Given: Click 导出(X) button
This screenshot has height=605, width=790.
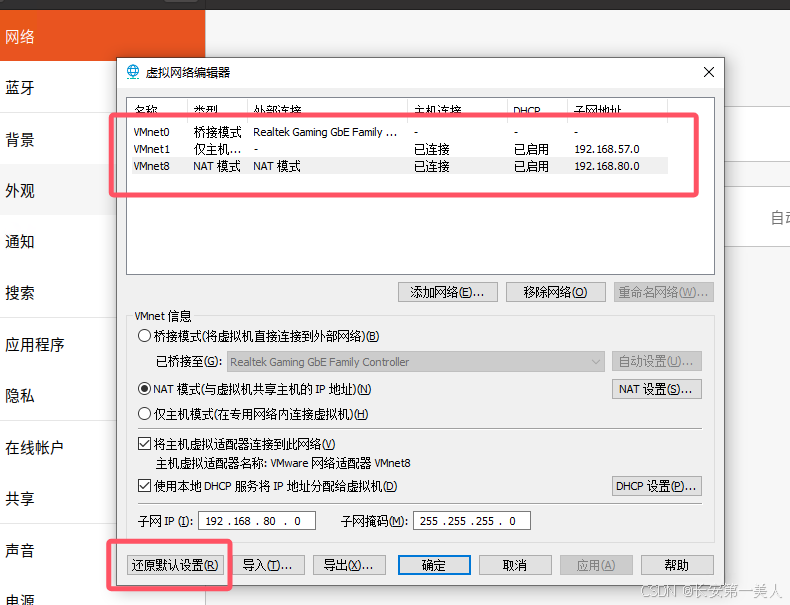Looking at the screenshot, I should (349, 565).
